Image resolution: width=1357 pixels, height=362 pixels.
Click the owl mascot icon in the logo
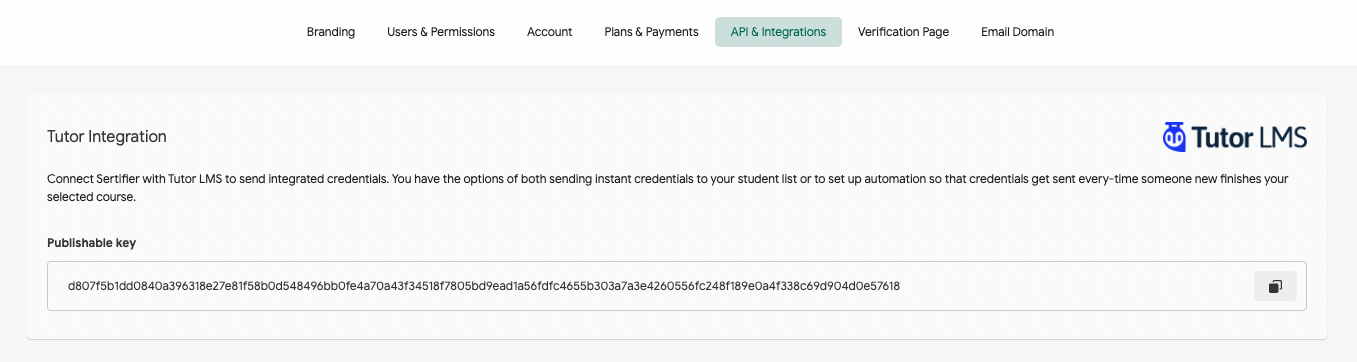pos(1174,137)
